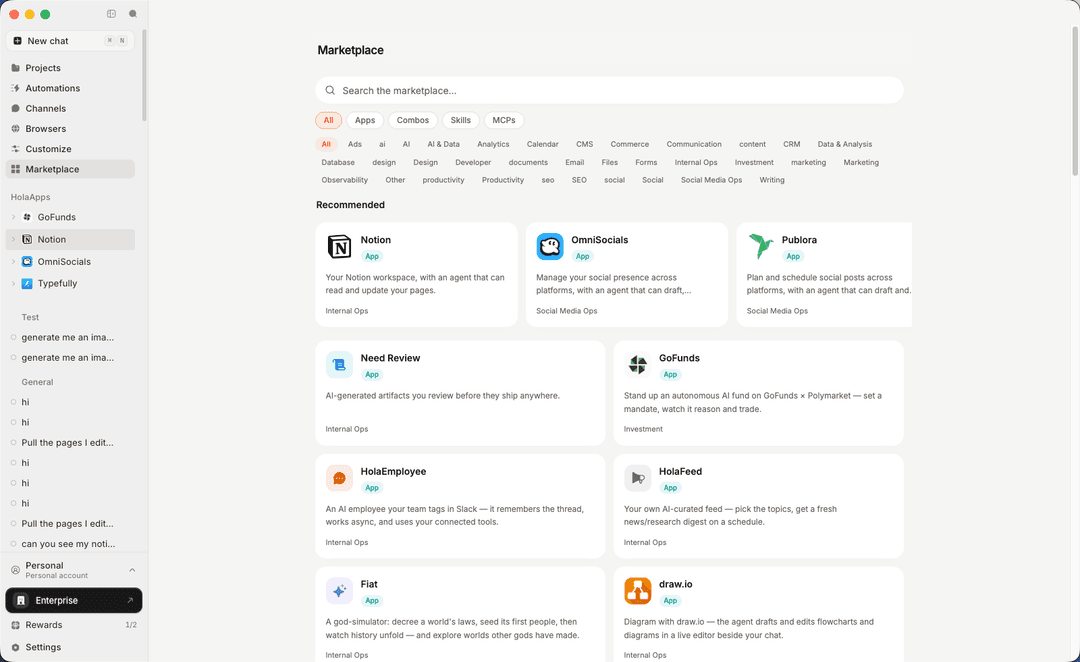The width and height of the screenshot is (1080, 662).
Task: Click the OmniSocials sidebar app icon
Action: pyautogui.click(x=27, y=262)
